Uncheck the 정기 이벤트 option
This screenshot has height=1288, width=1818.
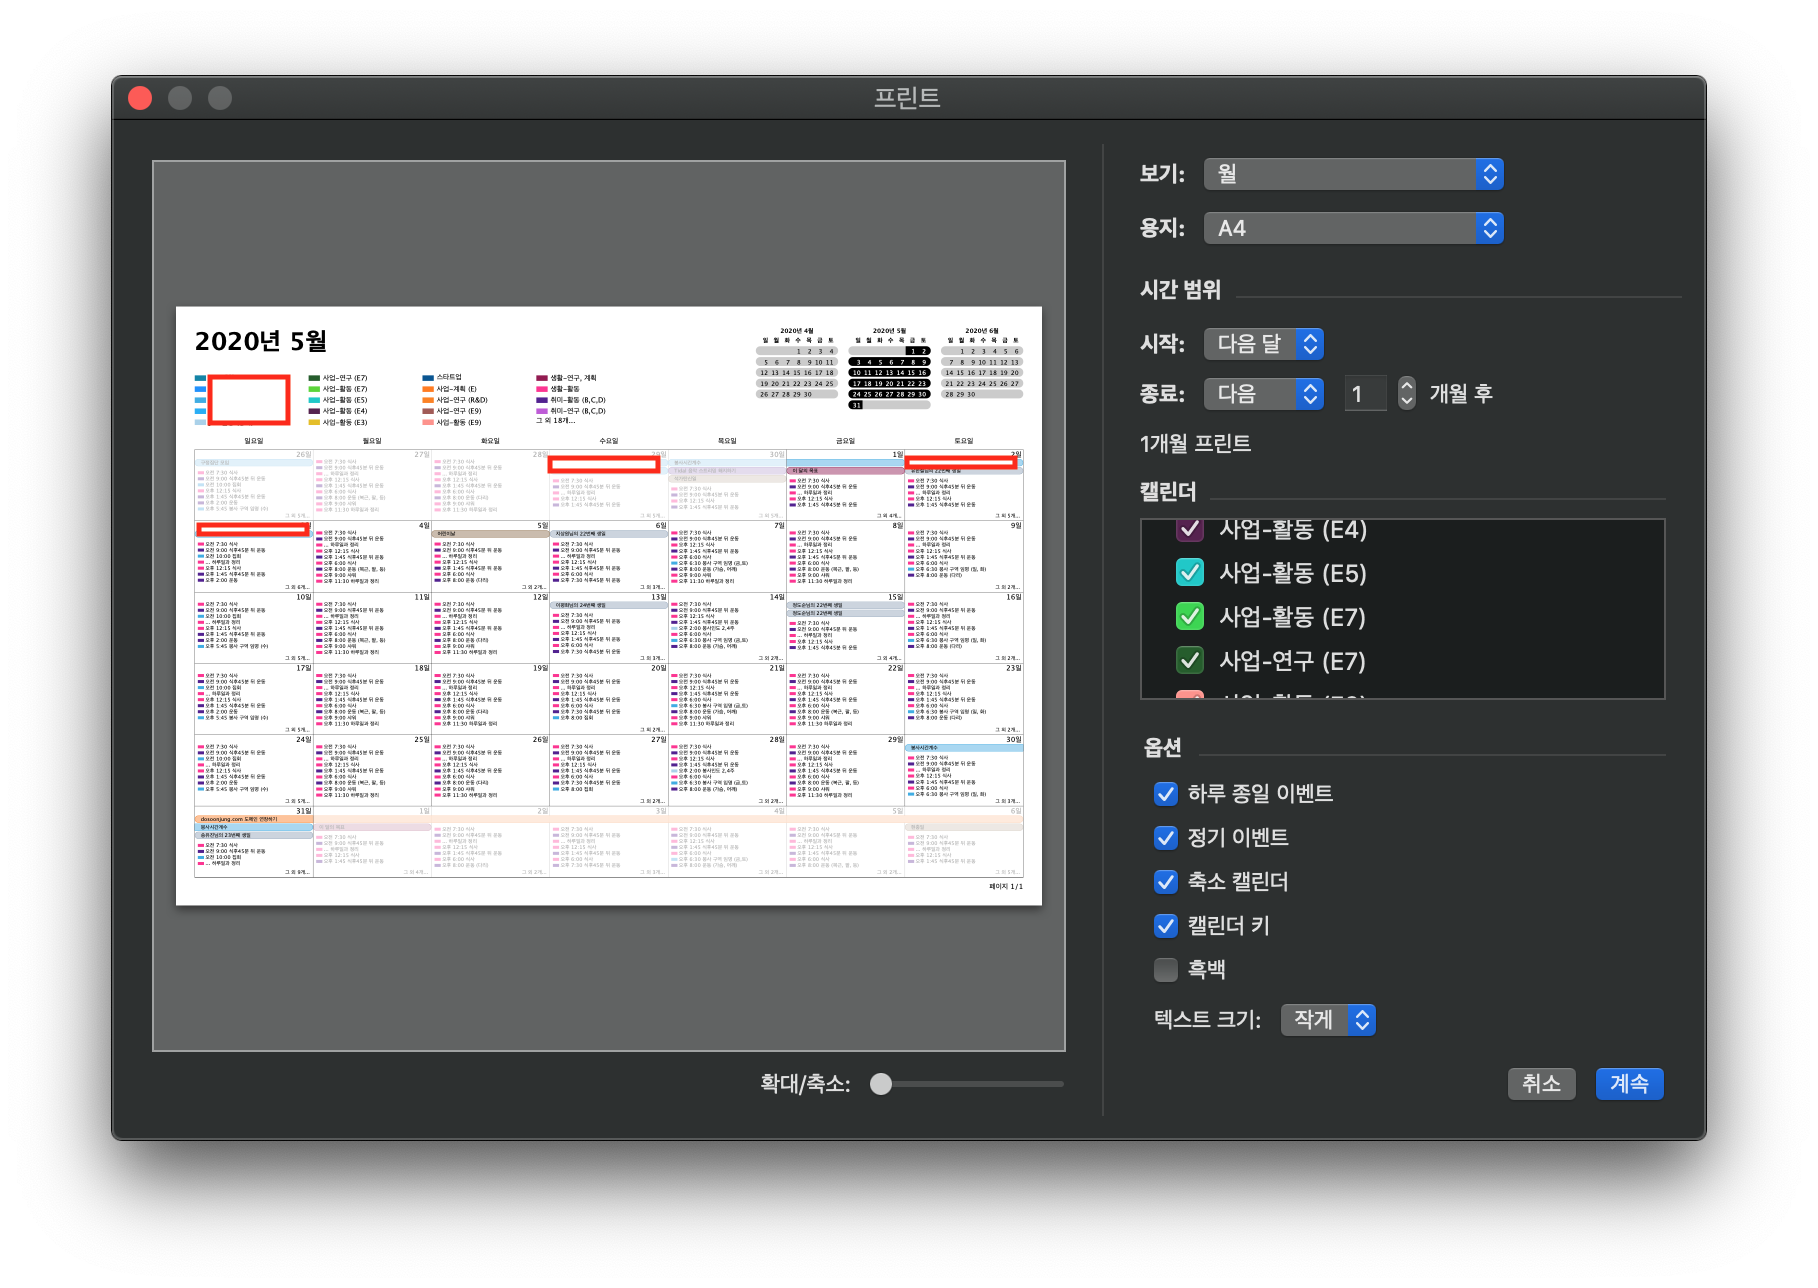tap(1166, 838)
